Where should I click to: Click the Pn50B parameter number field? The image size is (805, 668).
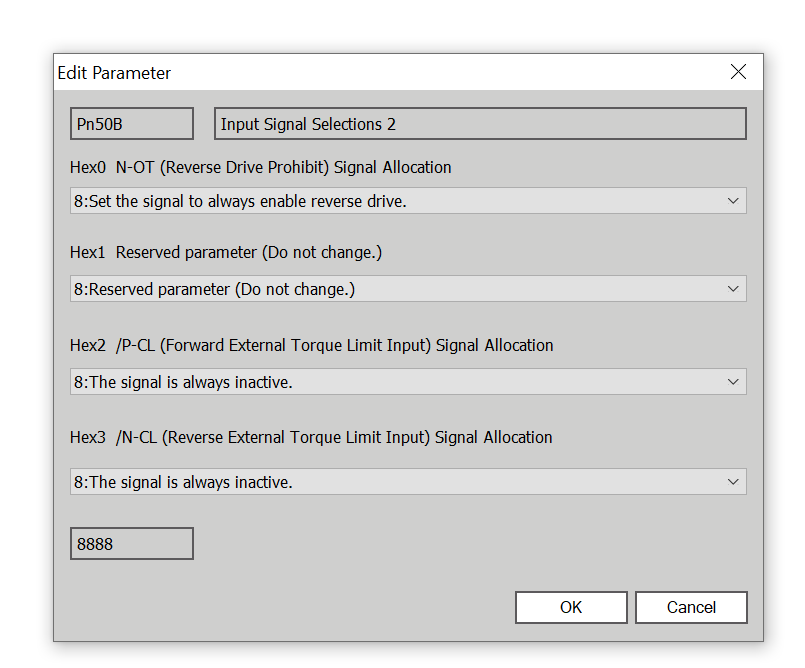(131, 124)
